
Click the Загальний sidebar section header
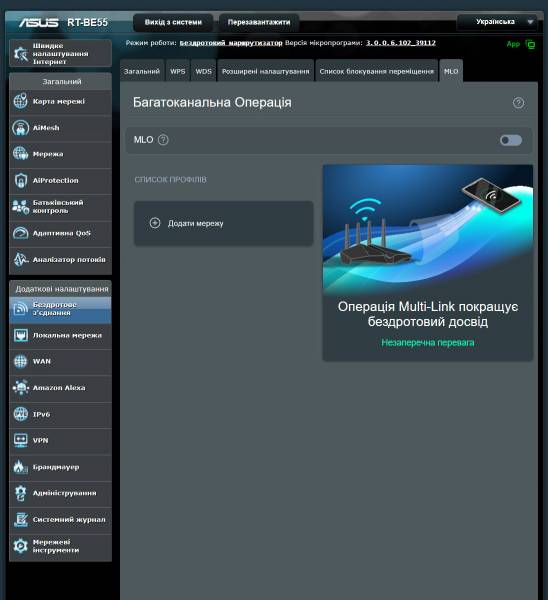click(x=61, y=82)
